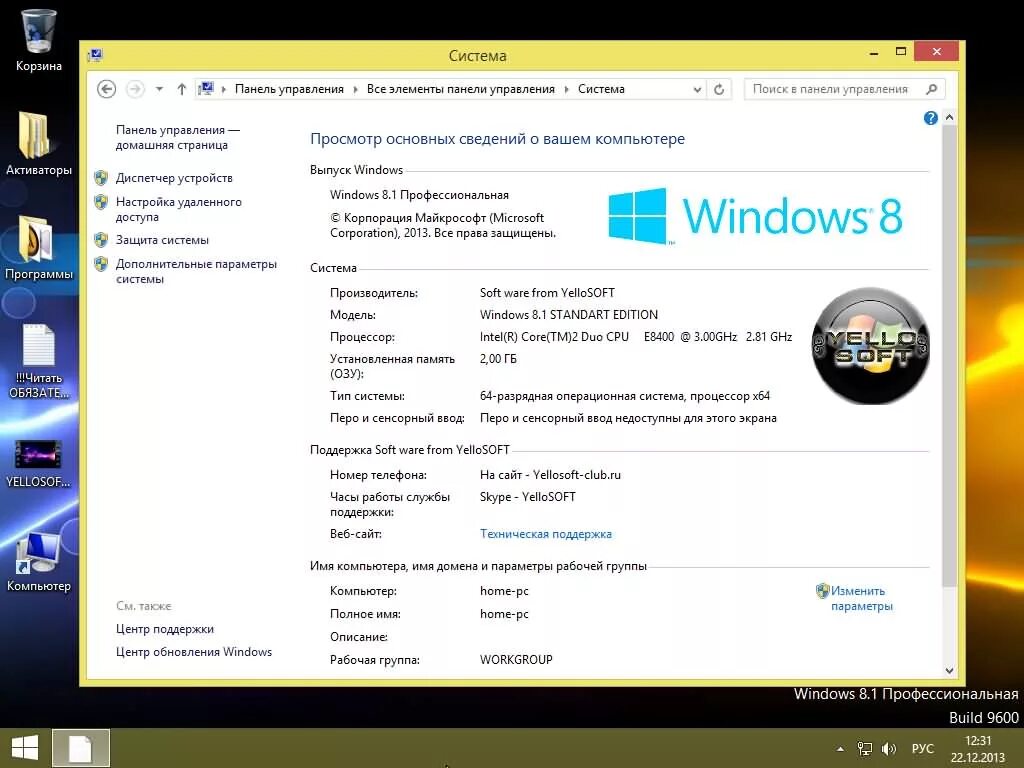This screenshot has width=1024, height=768.
Task: Open the recent locations dropdown arrow
Action: click(x=159, y=89)
